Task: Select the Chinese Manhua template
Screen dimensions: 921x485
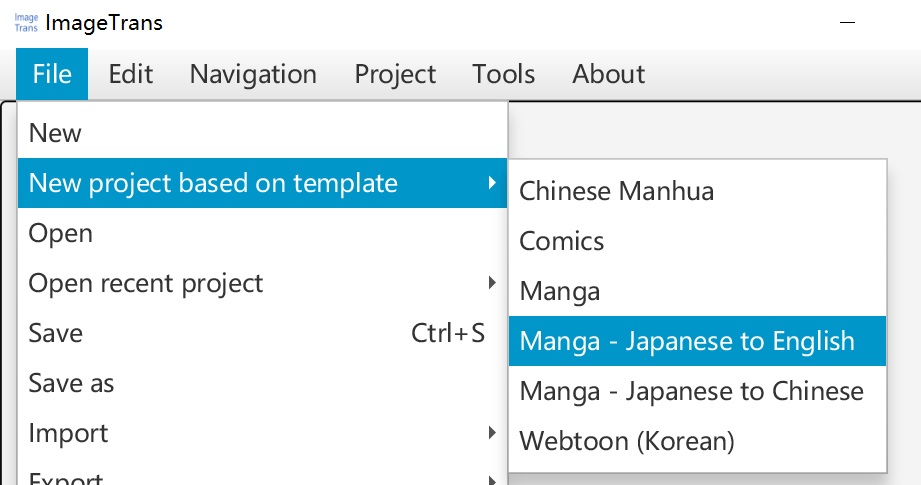Action: (697, 191)
